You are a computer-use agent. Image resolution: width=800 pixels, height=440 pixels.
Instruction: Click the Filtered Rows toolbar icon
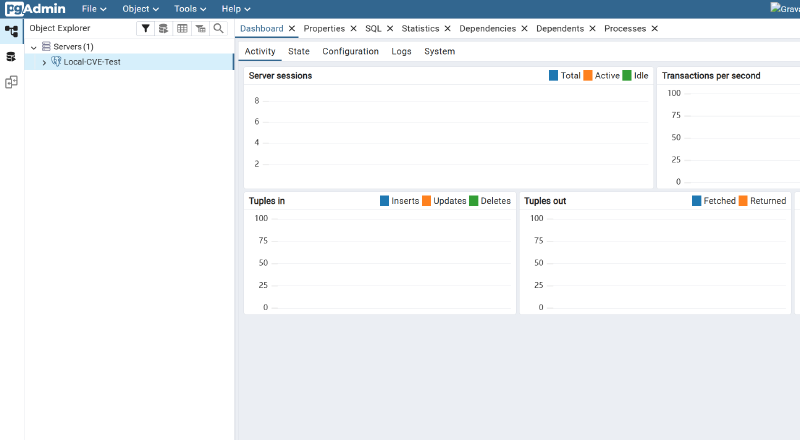click(201, 29)
